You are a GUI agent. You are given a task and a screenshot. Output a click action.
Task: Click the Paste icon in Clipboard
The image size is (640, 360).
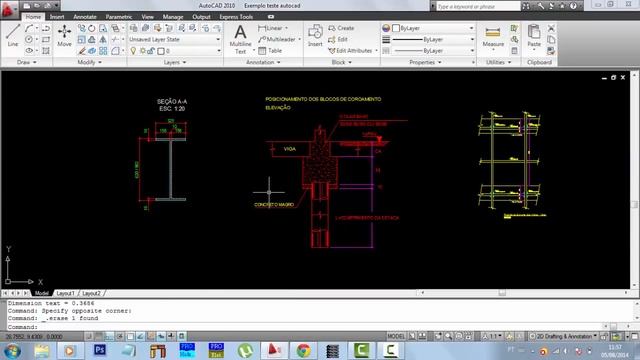pyautogui.click(x=534, y=36)
